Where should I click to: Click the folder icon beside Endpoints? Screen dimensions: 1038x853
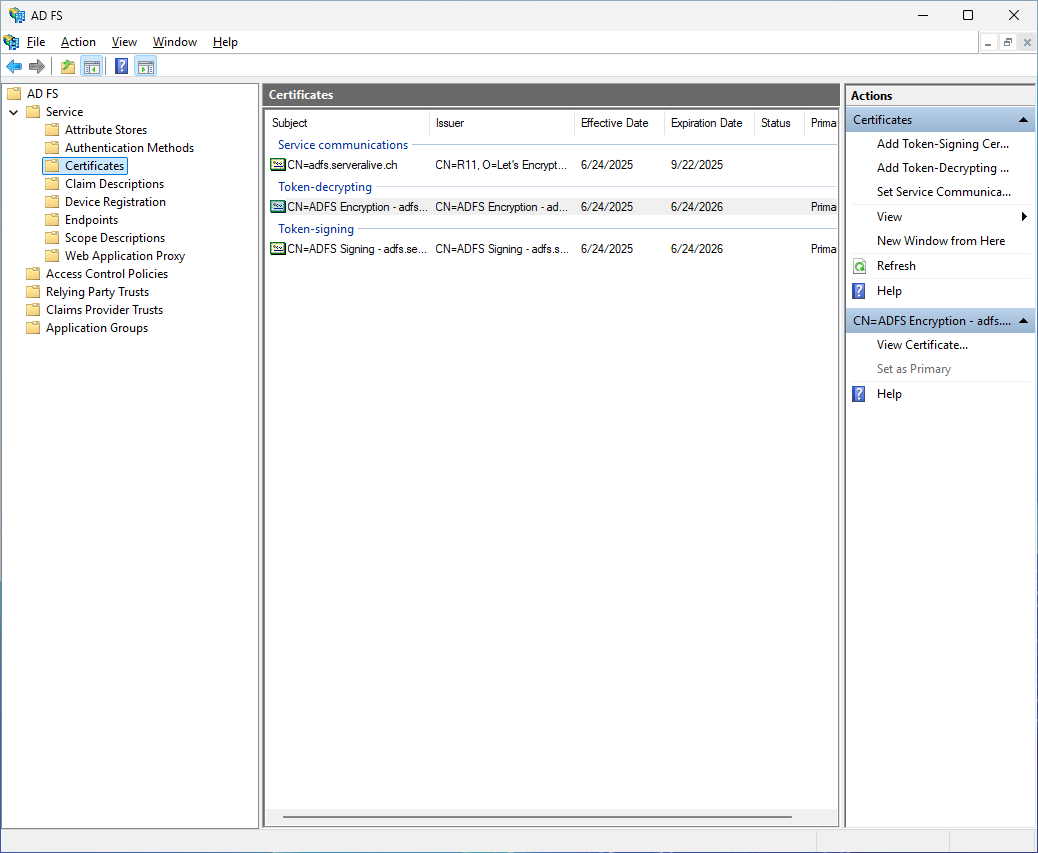tap(52, 220)
